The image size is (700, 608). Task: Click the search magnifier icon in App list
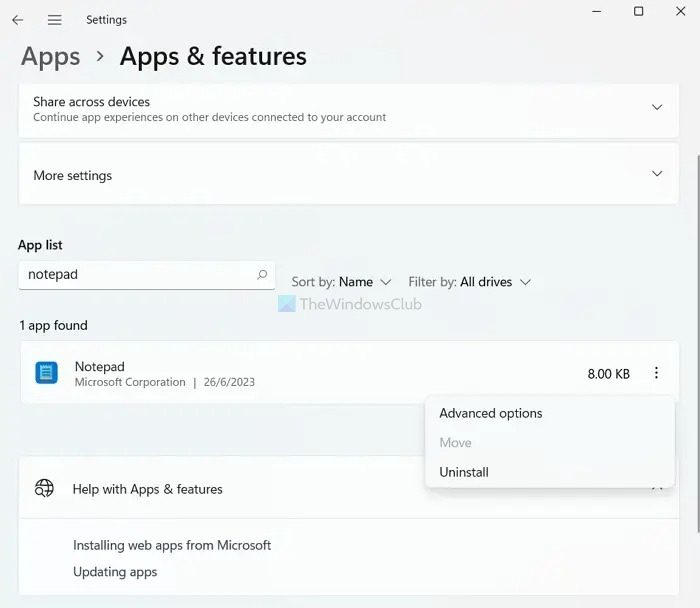(x=262, y=275)
